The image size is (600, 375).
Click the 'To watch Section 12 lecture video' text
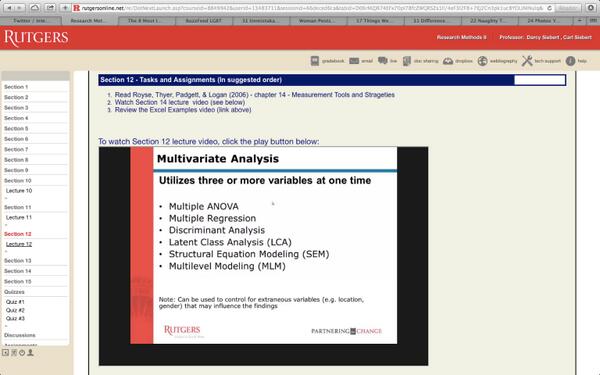pyautogui.click(x=209, y=142)
